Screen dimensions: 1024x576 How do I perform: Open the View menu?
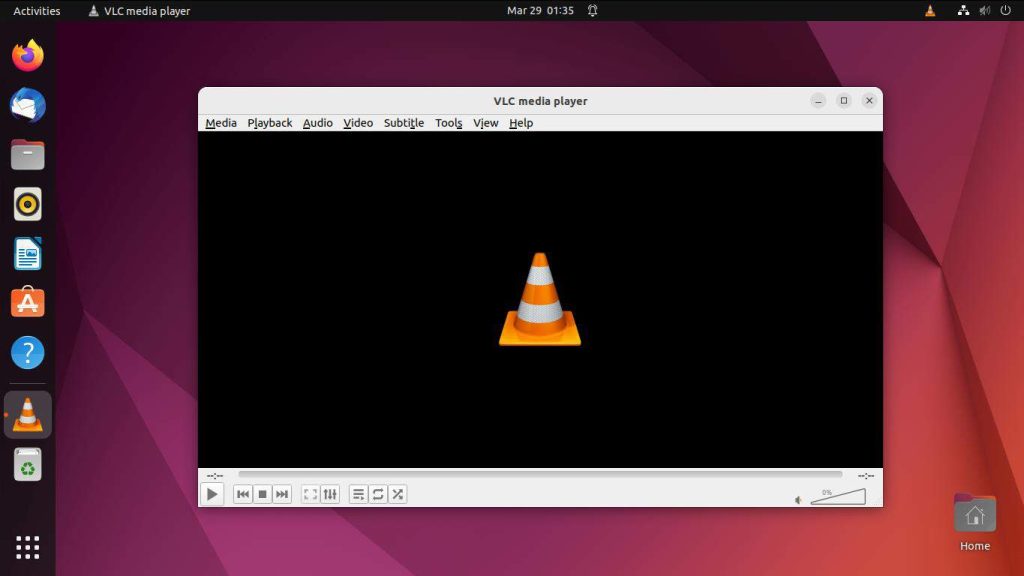click(x=485, y=123)
